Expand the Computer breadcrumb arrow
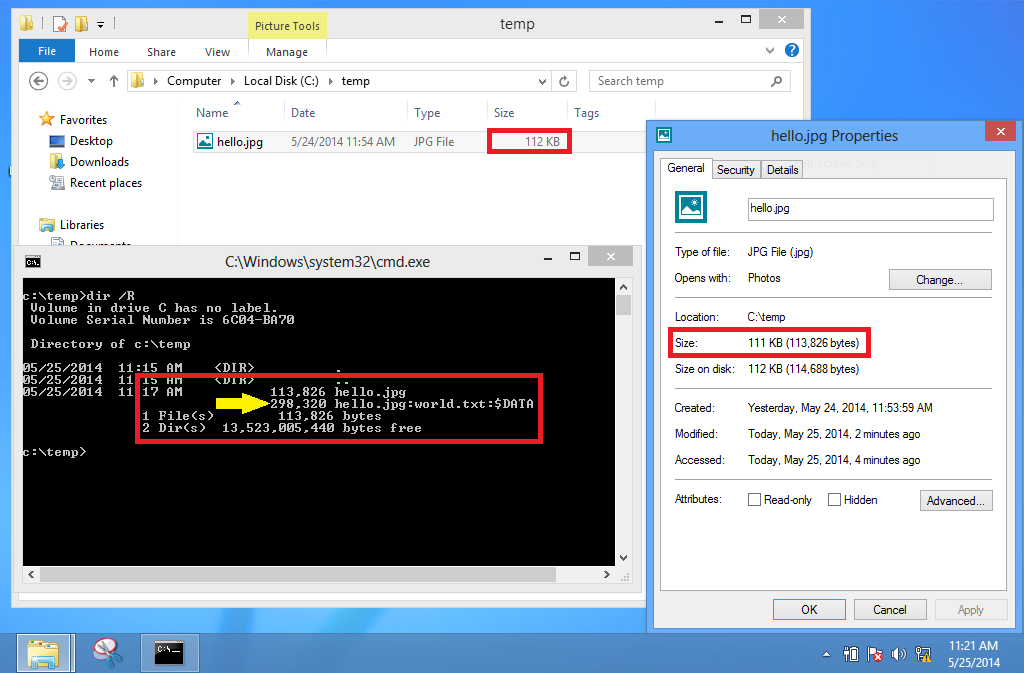 point(233,81)
